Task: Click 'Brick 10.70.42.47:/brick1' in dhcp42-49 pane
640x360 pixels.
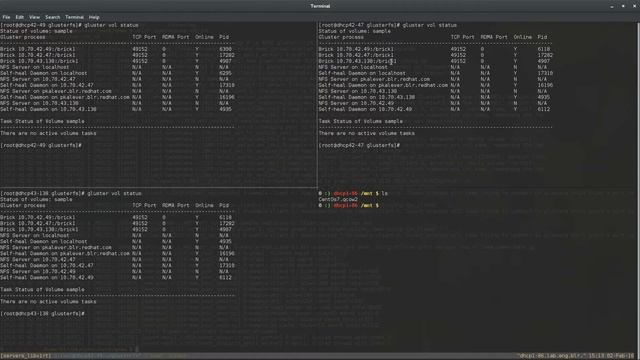Action: pos(38,55)
